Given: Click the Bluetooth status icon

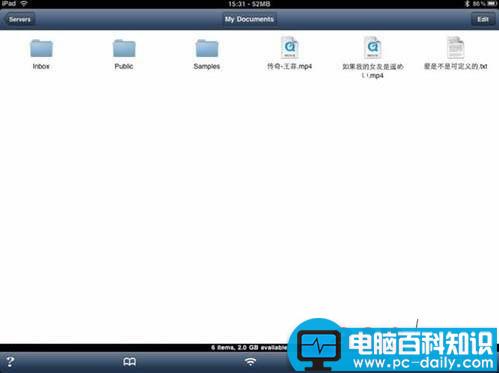Looking at the screenshot, I should [x=467, y=4].
